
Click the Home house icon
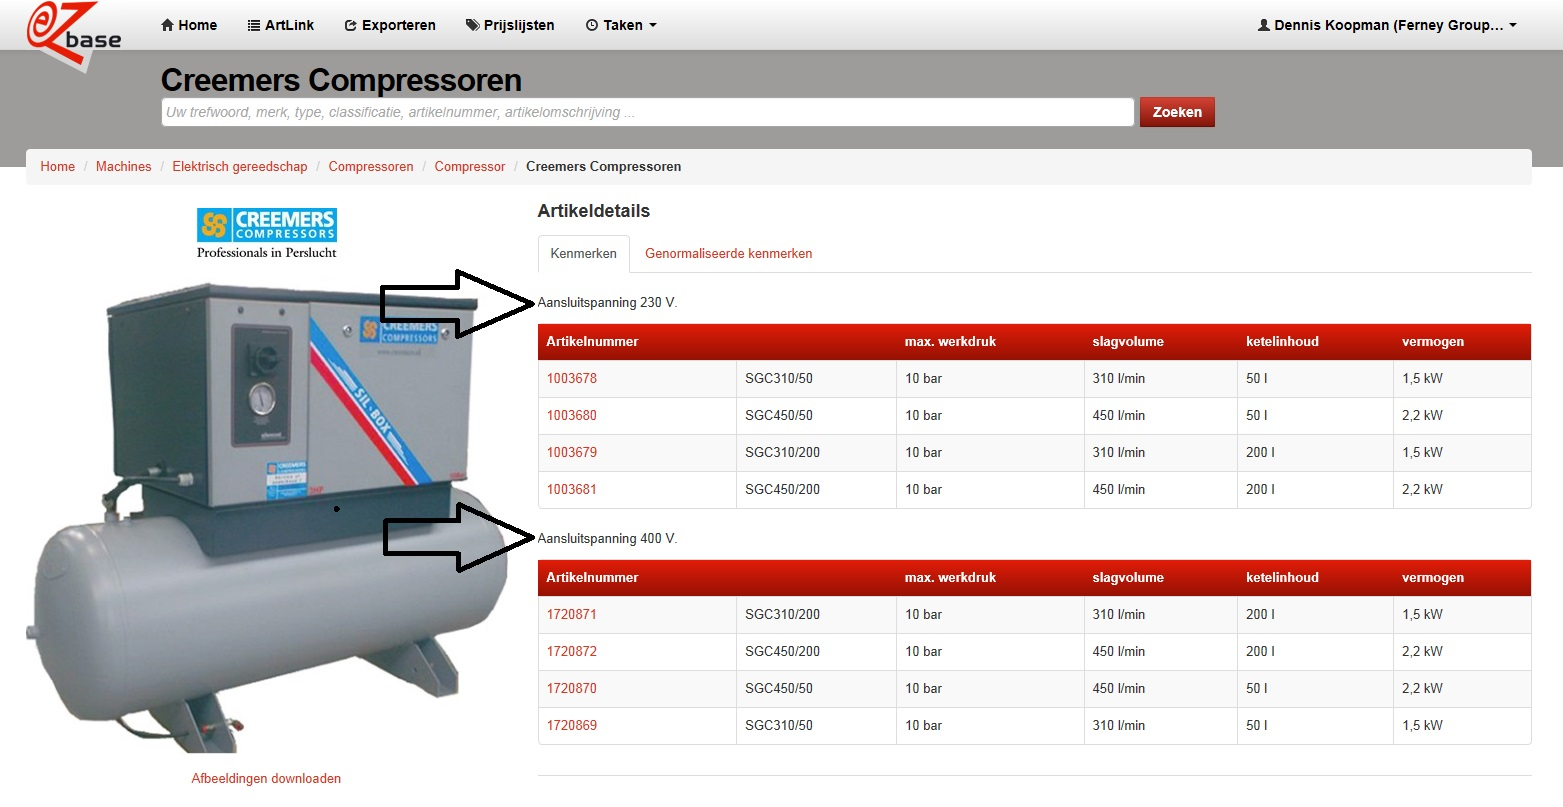pyautogui.click(x=168, y=25)
